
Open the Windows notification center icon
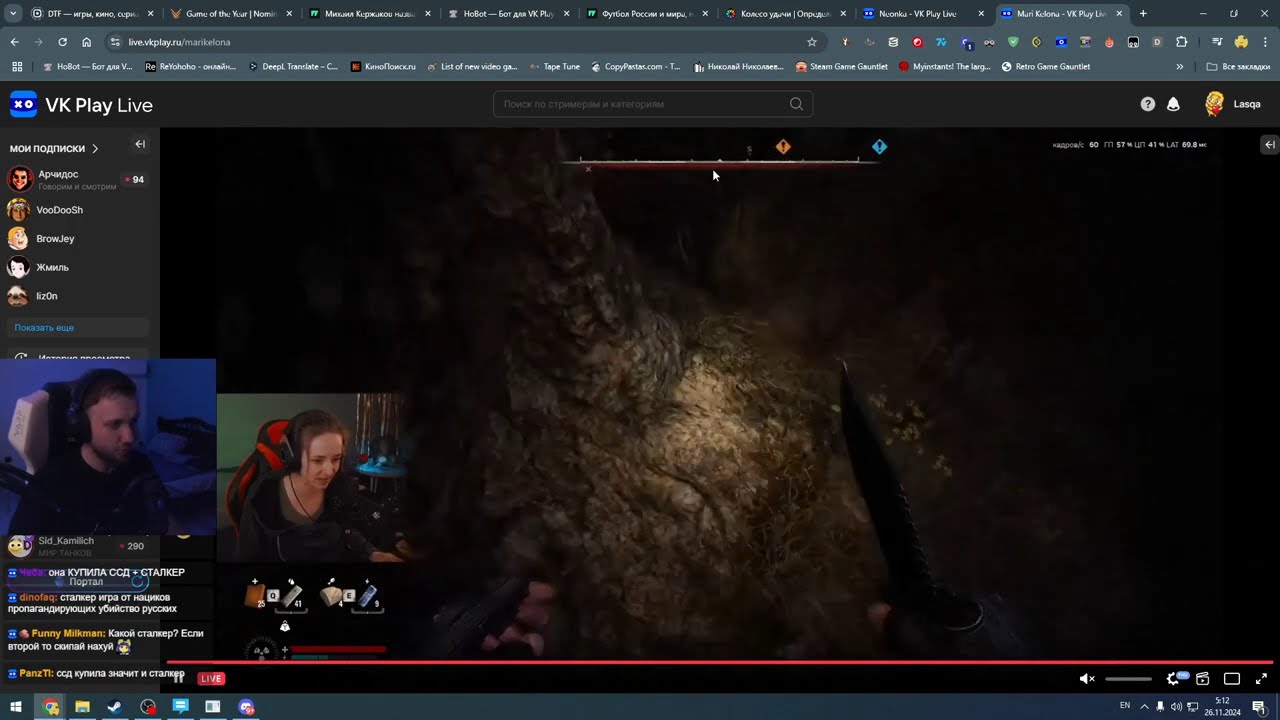tap(1259, 707)
